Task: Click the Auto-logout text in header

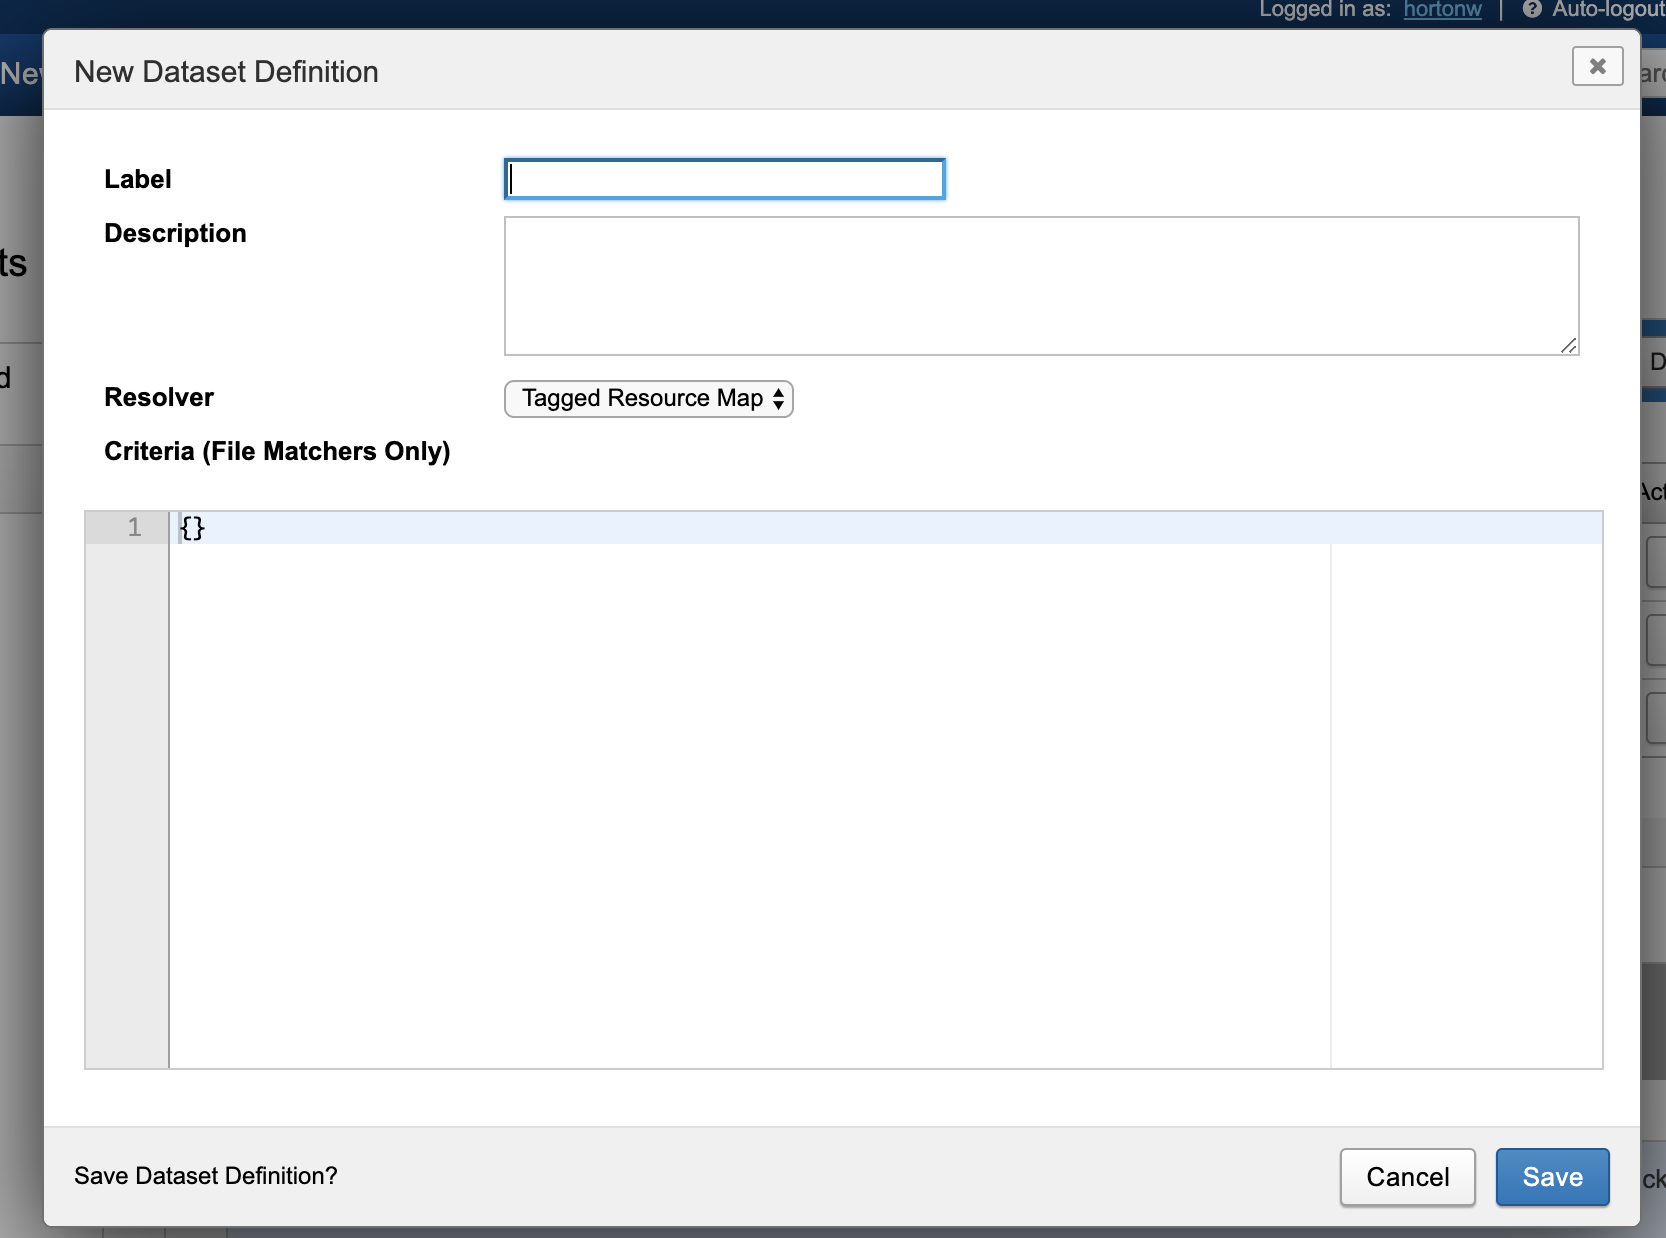Action: 1607,10
